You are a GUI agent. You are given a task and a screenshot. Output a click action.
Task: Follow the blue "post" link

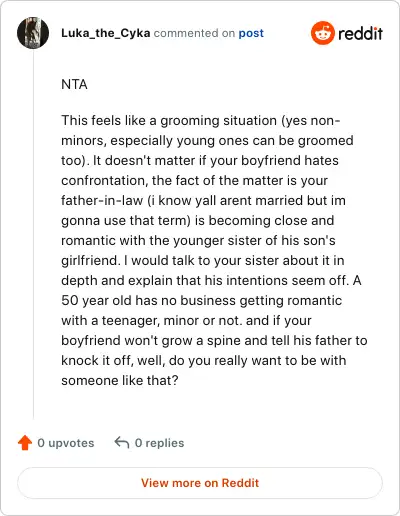click(251, 33)
